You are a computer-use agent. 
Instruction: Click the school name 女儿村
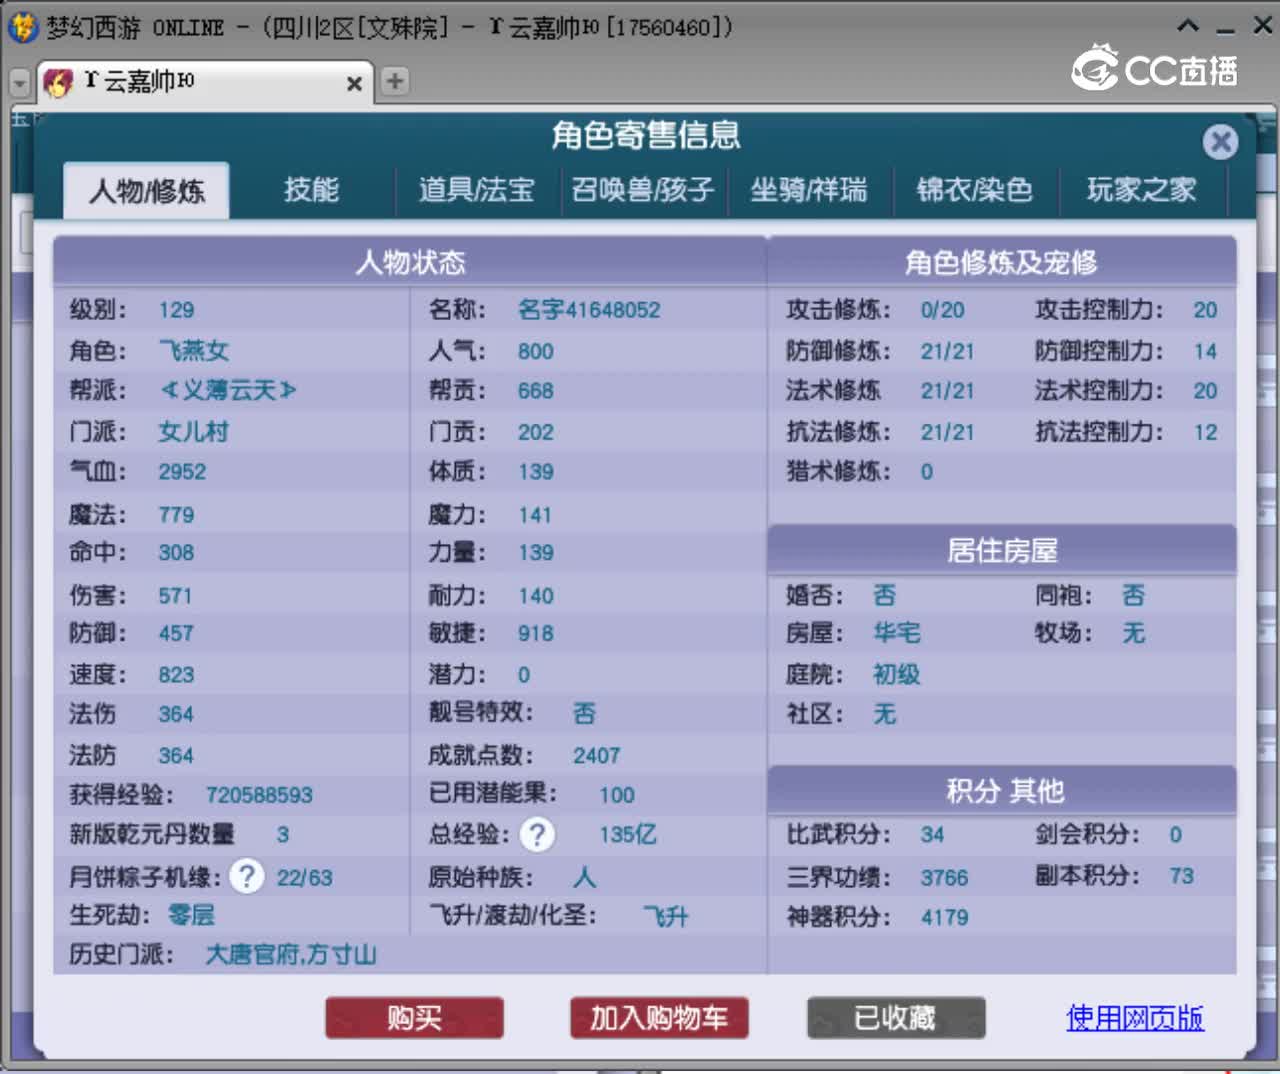(194, 432)
